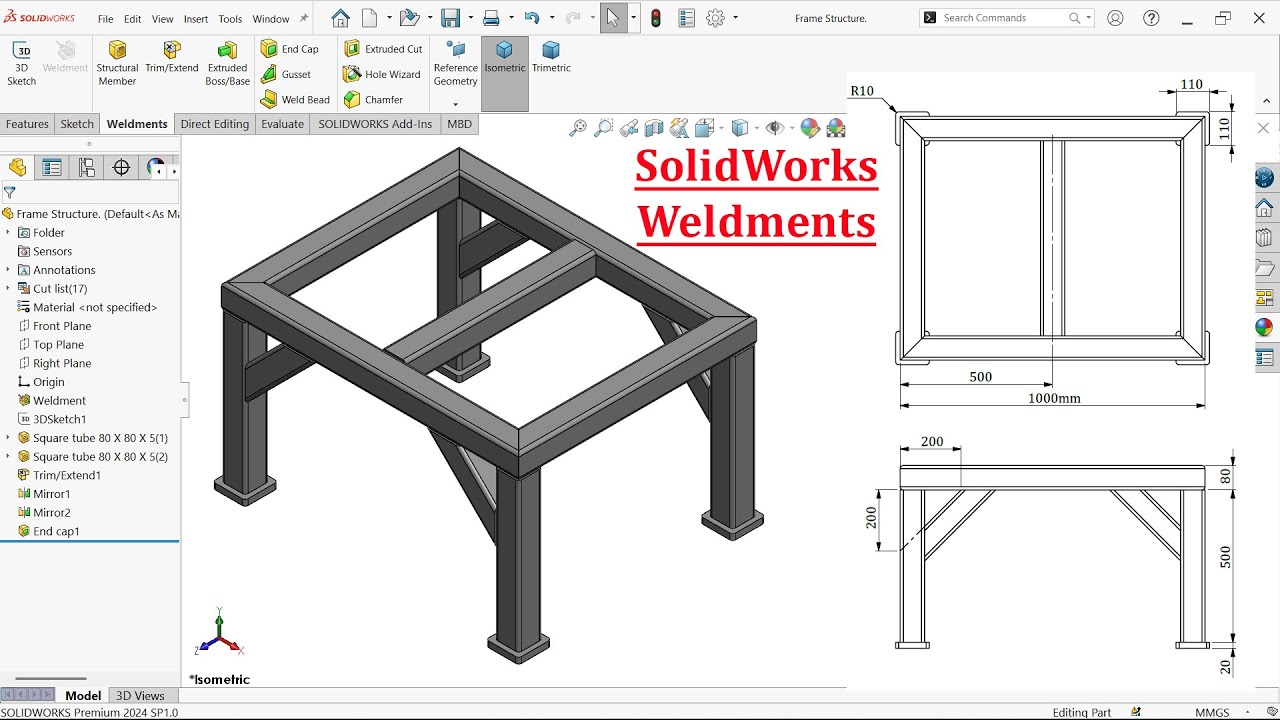
Task: Toggle Section View
Action: click(x=654, y=128)
